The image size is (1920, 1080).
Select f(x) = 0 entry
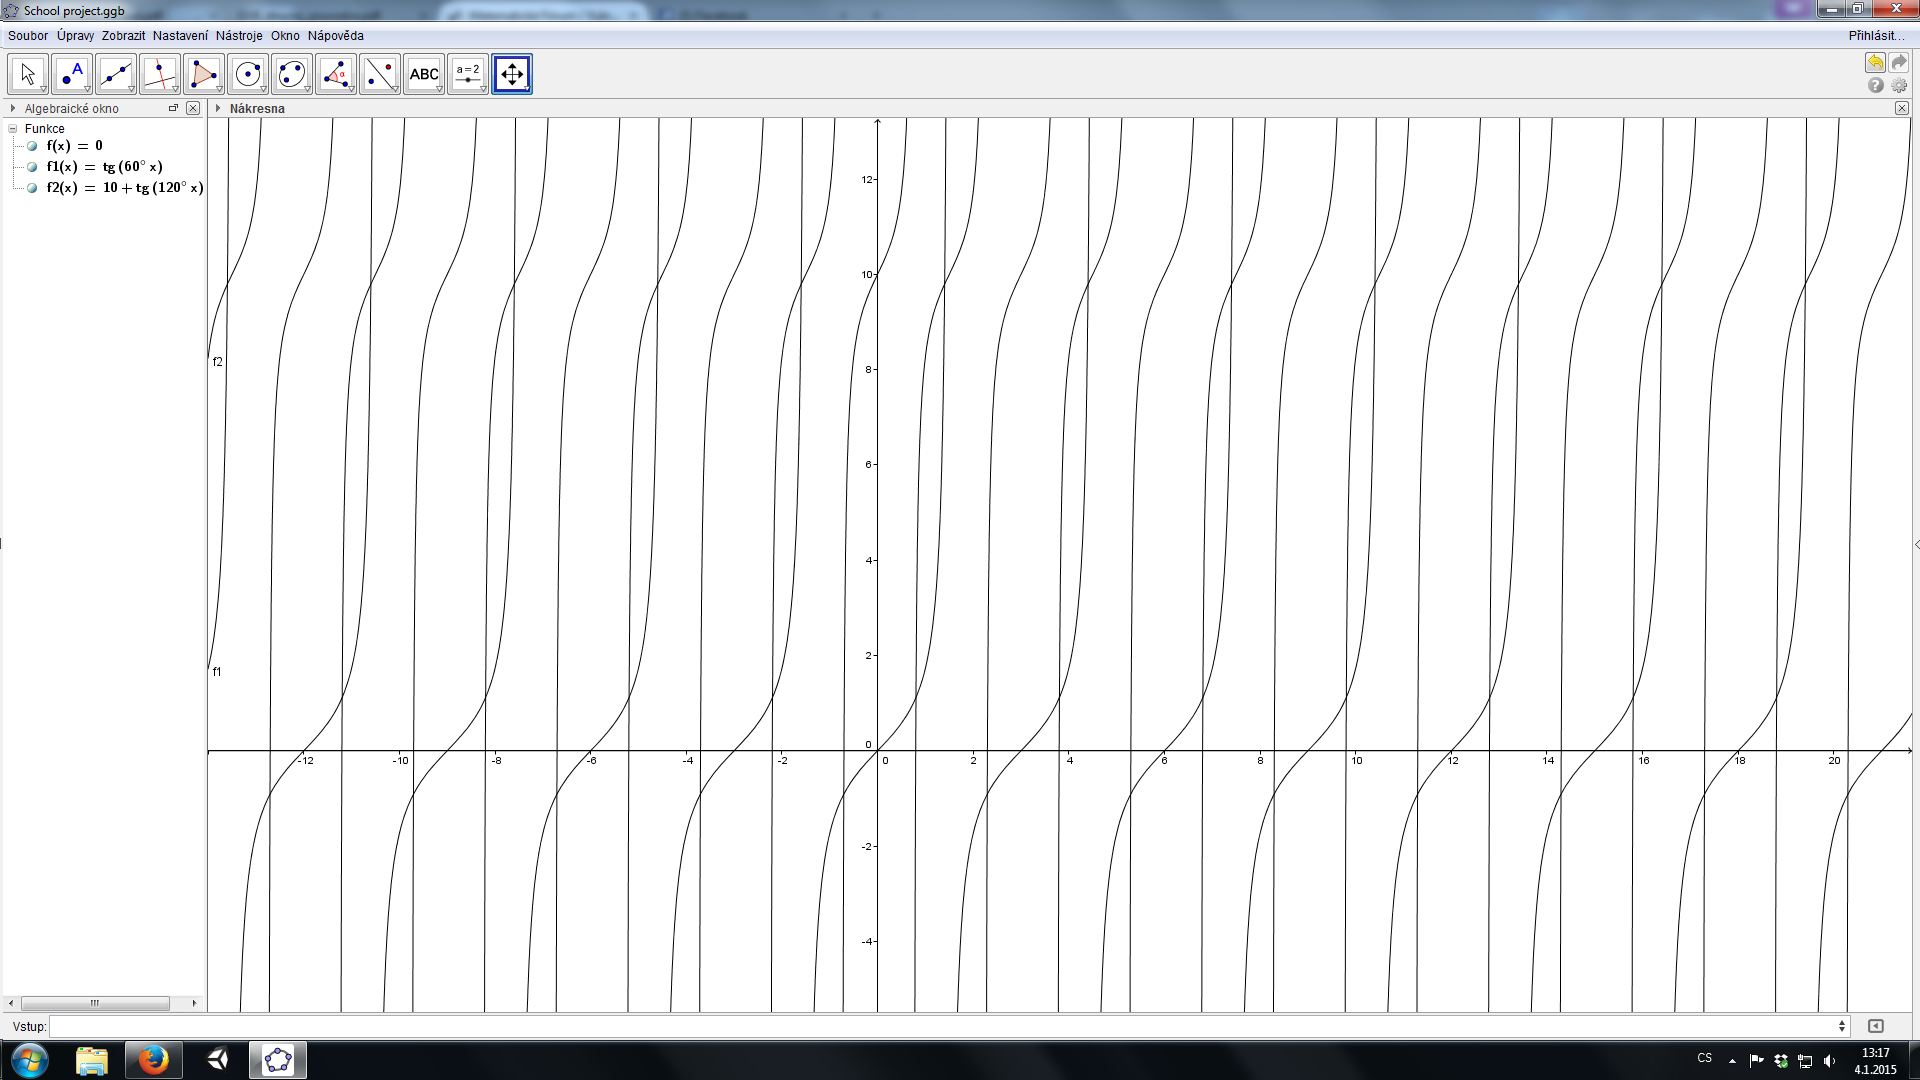pyautogui.click(x=74, y=146)
